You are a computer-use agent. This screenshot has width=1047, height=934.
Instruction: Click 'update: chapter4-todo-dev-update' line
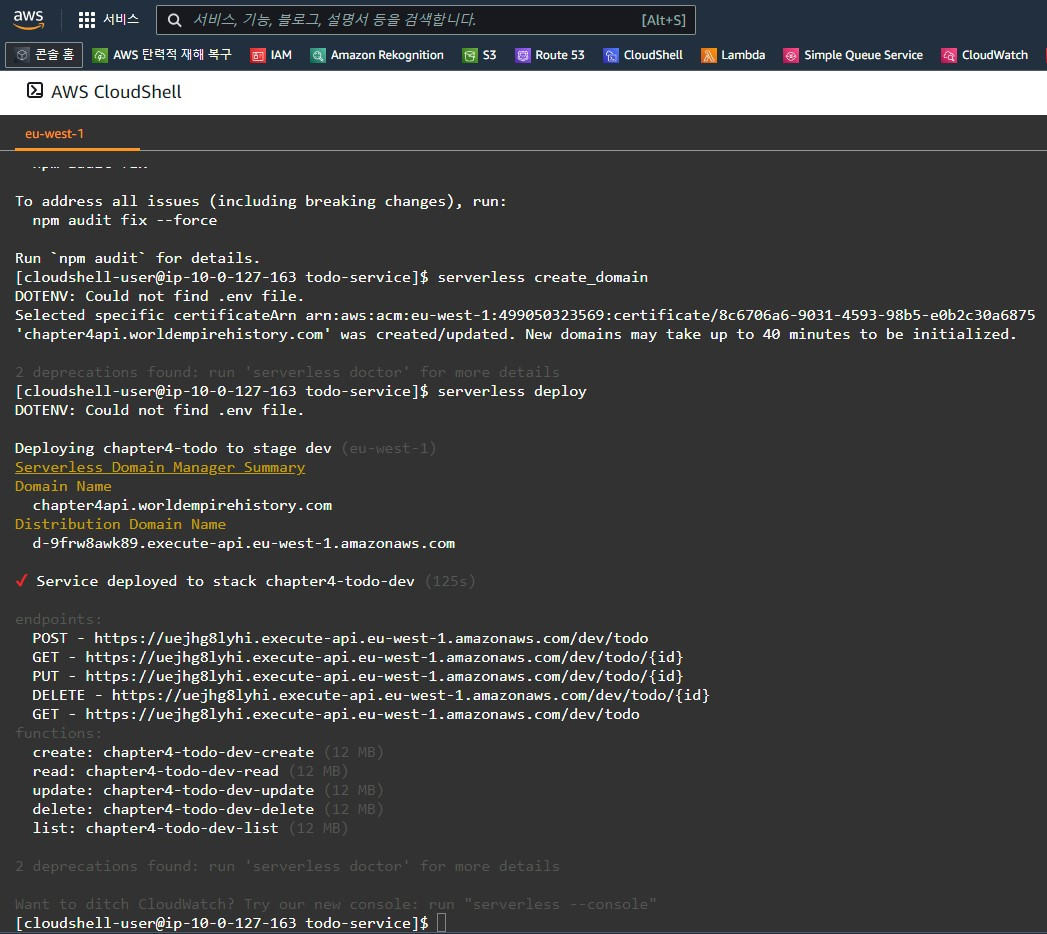[174, 790]
